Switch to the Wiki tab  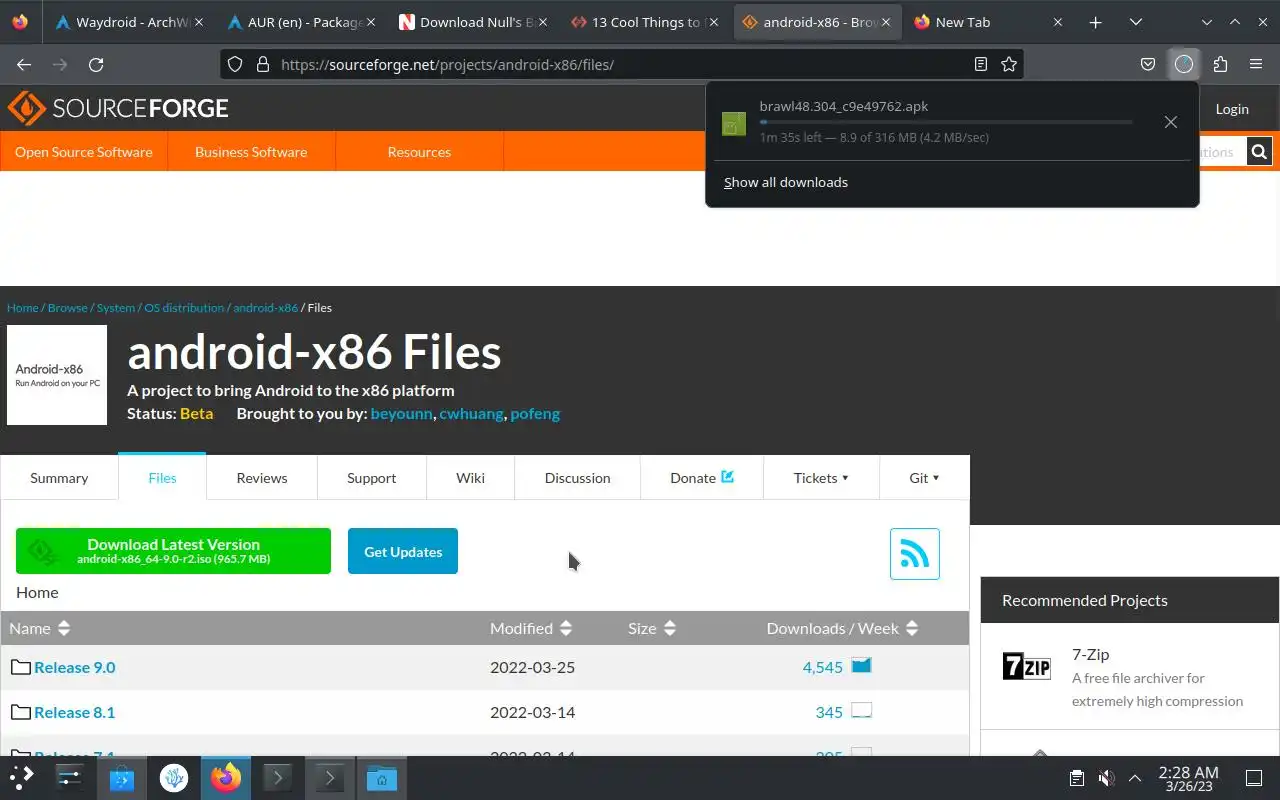[x=470, y=478]
